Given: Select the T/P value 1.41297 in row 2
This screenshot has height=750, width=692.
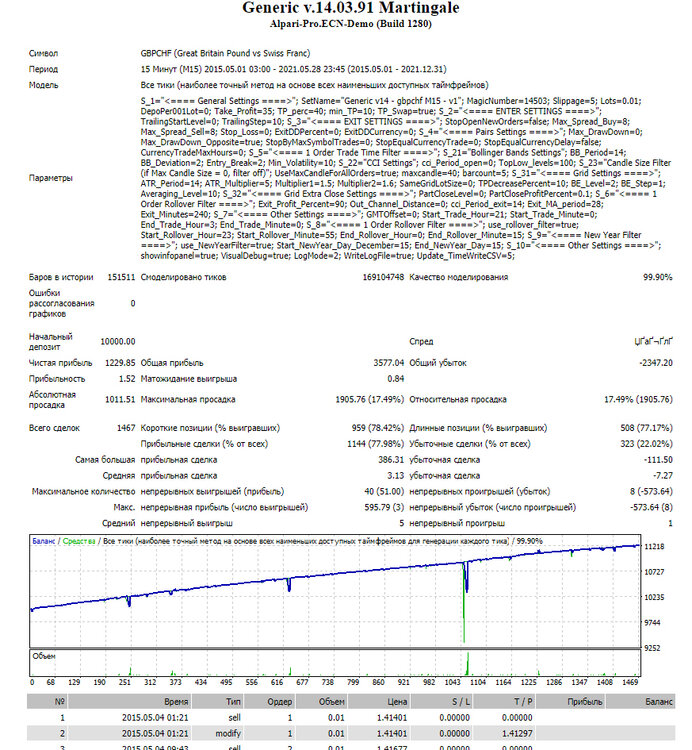Looking at the screenshot, I should pos(517,734).
